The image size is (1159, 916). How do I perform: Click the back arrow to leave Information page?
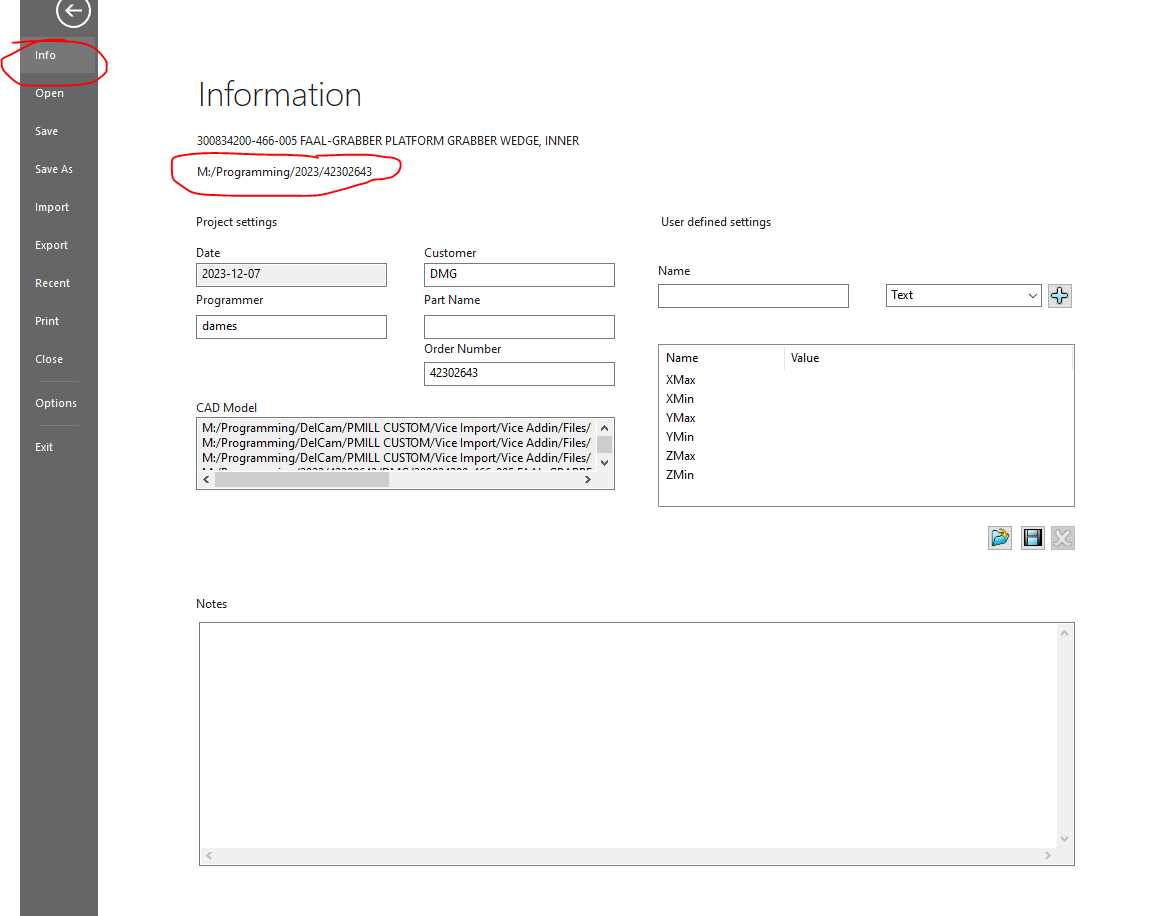click(72, 13)
